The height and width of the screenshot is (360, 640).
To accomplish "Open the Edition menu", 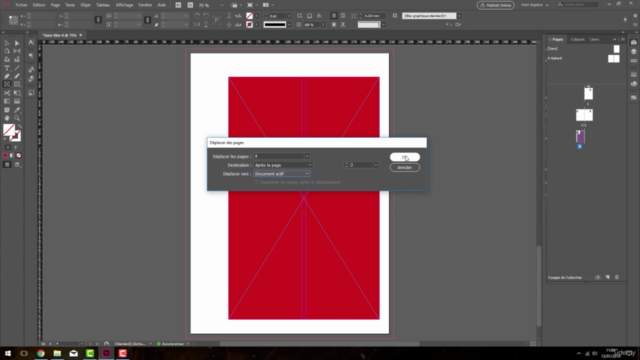I will (x=39, y=5).
